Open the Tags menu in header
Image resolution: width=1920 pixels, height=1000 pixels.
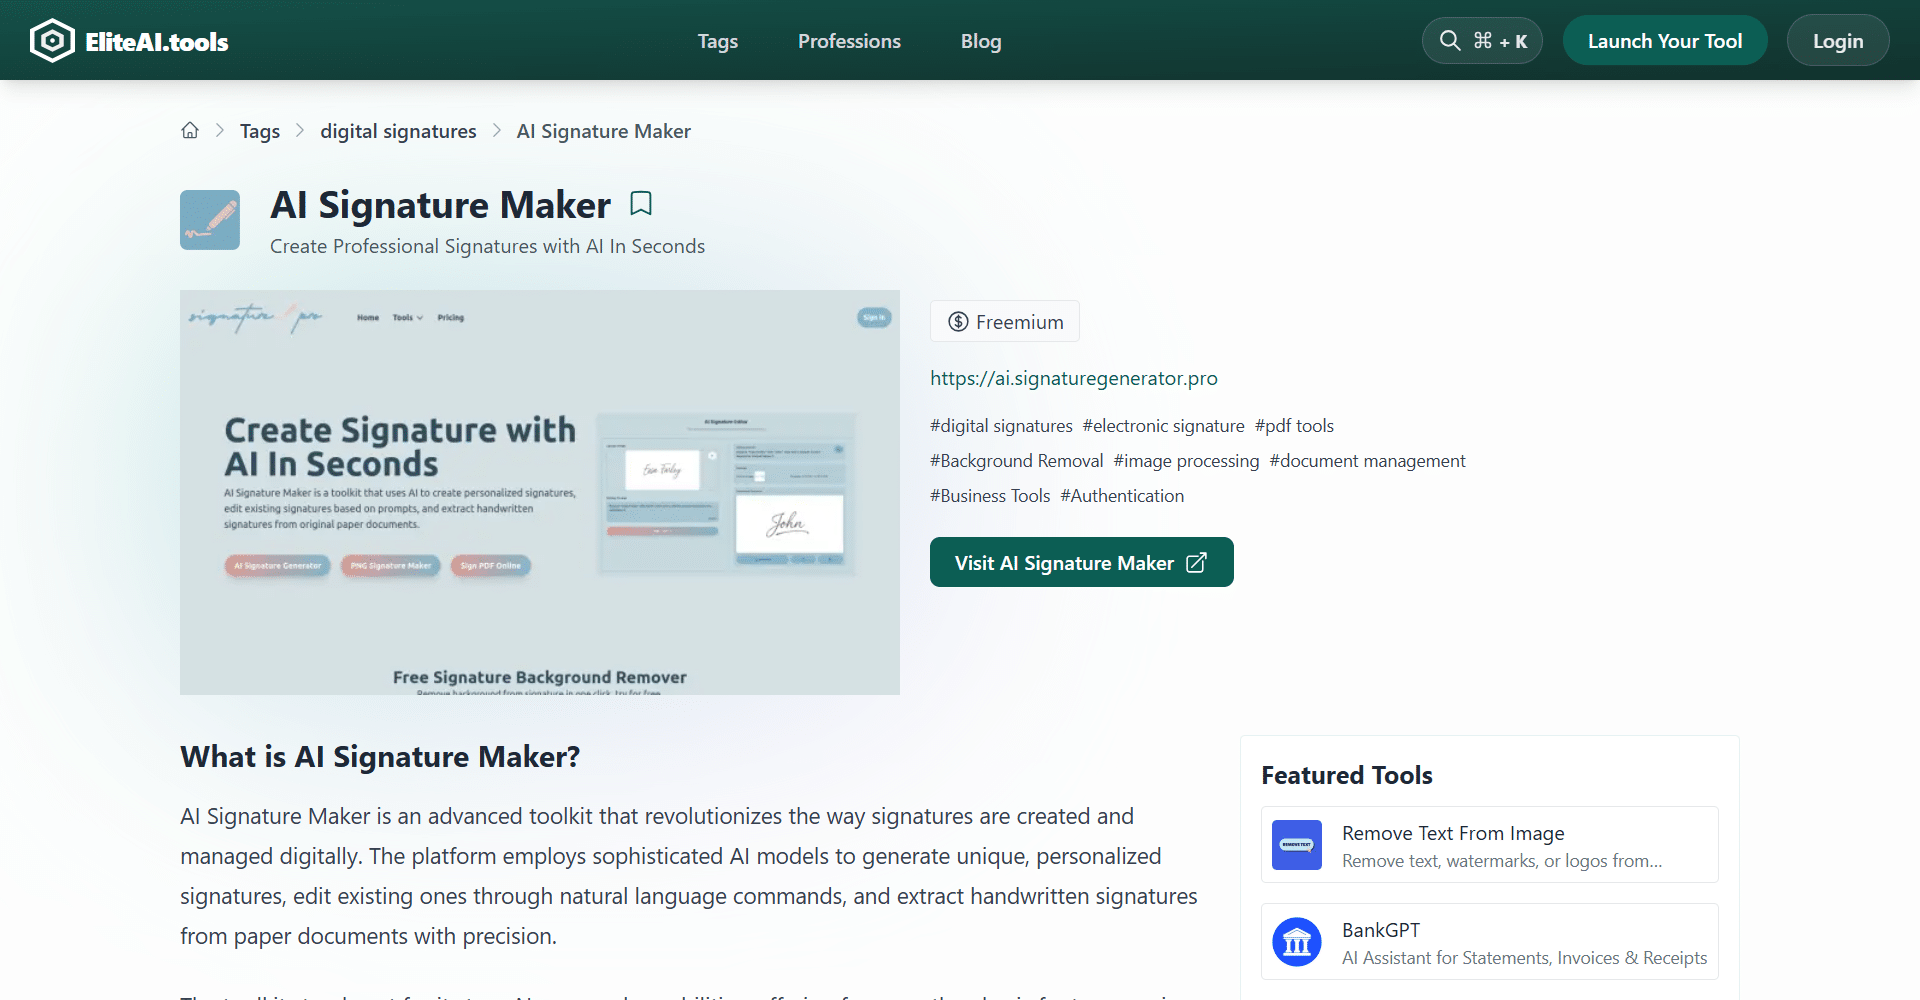[x=717, y=41]
